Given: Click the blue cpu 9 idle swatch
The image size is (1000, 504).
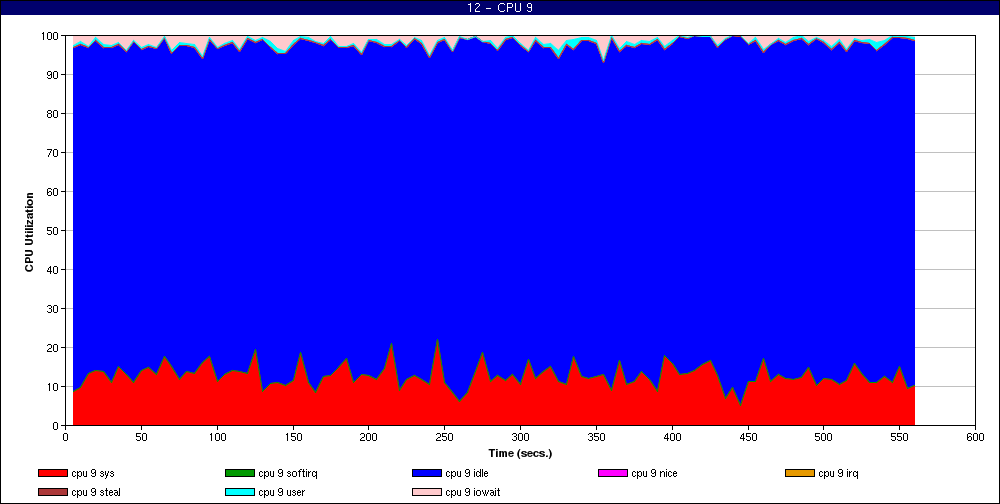Looking at the screenshot, I should [x=427, y=473].
